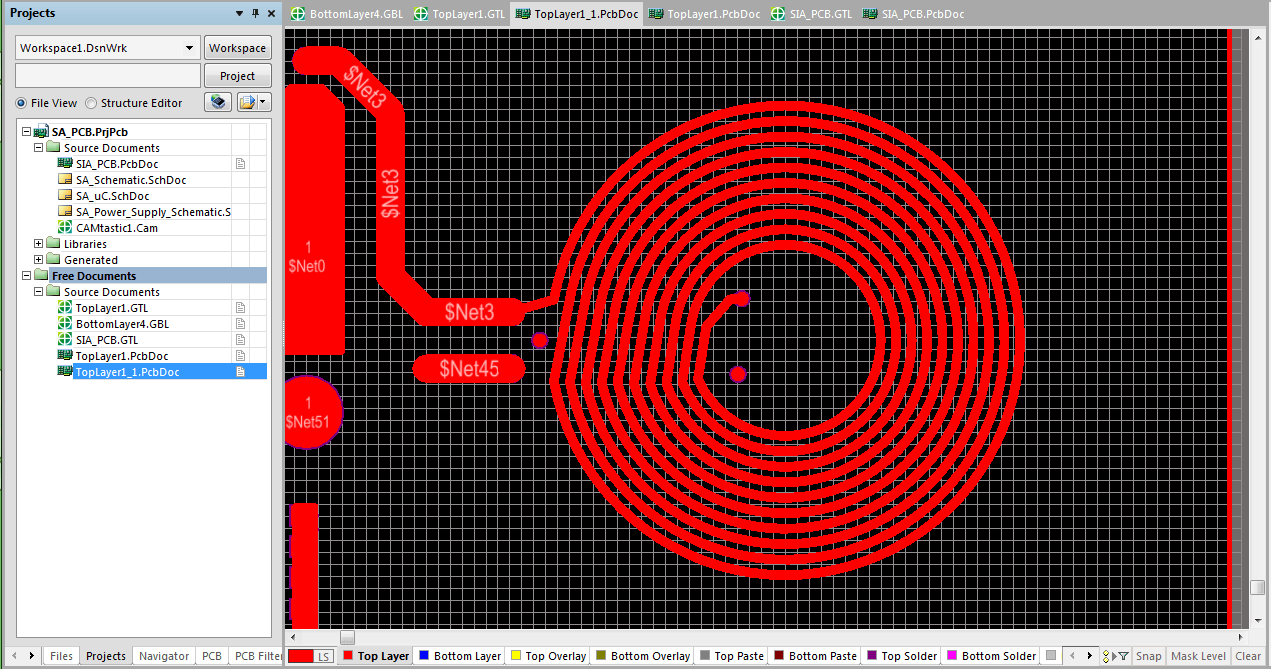Click the pin icon on Projects panel header
Image resolution: width=1271 pixels, height=669 pixels.
[255, 13]
